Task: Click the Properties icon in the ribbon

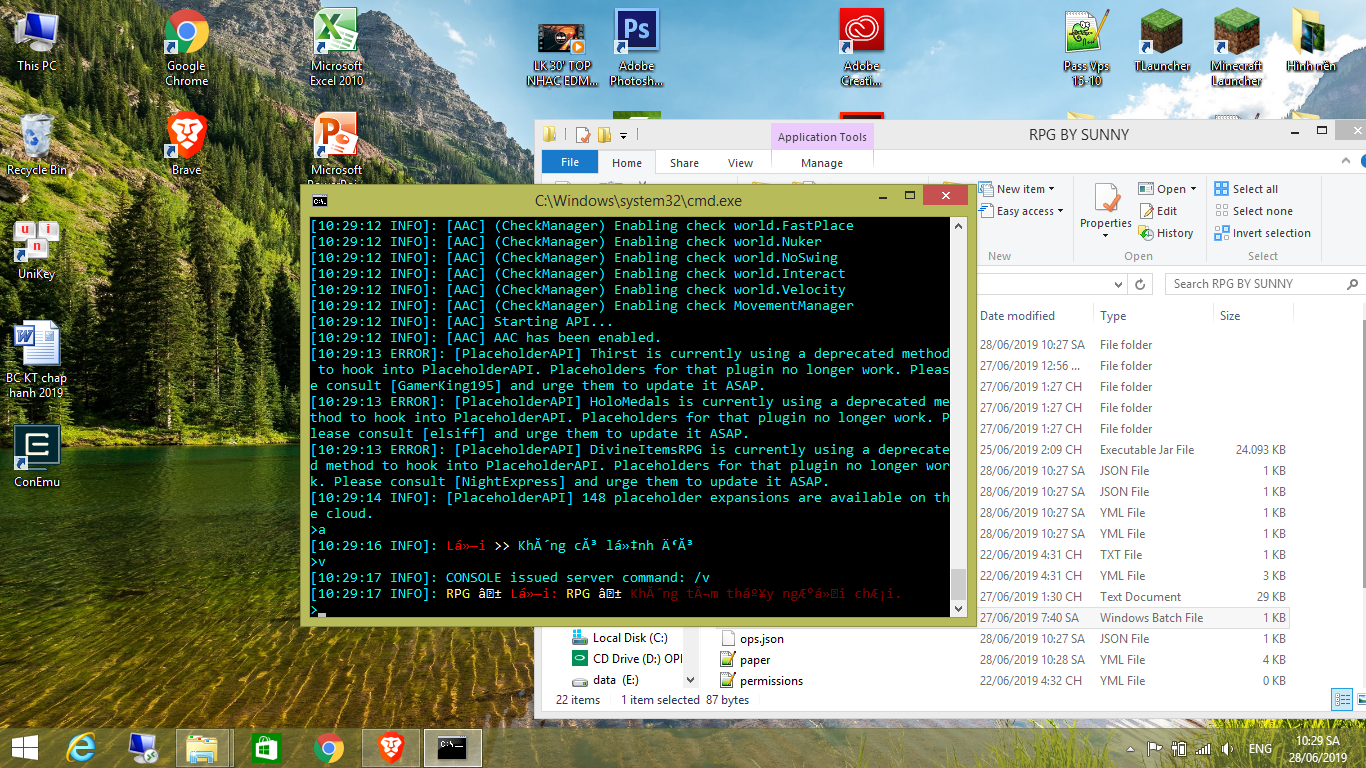Action: coord(1105,207)
